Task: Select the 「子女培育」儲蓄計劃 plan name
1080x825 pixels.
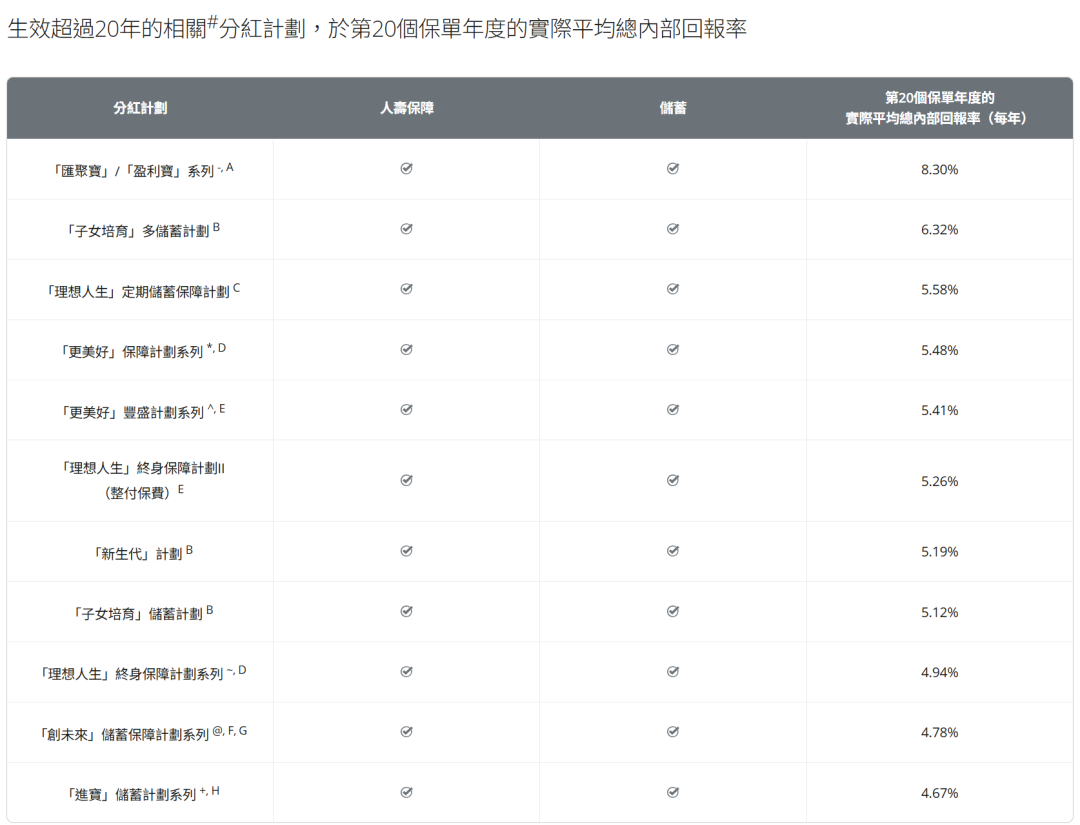Action: click(141, 612)
